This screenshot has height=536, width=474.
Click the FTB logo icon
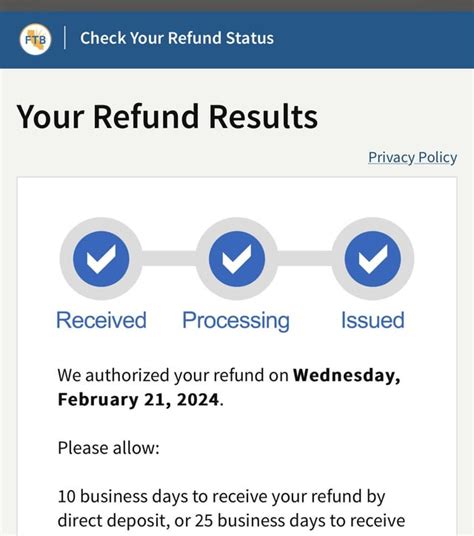(x=35, y=39)
